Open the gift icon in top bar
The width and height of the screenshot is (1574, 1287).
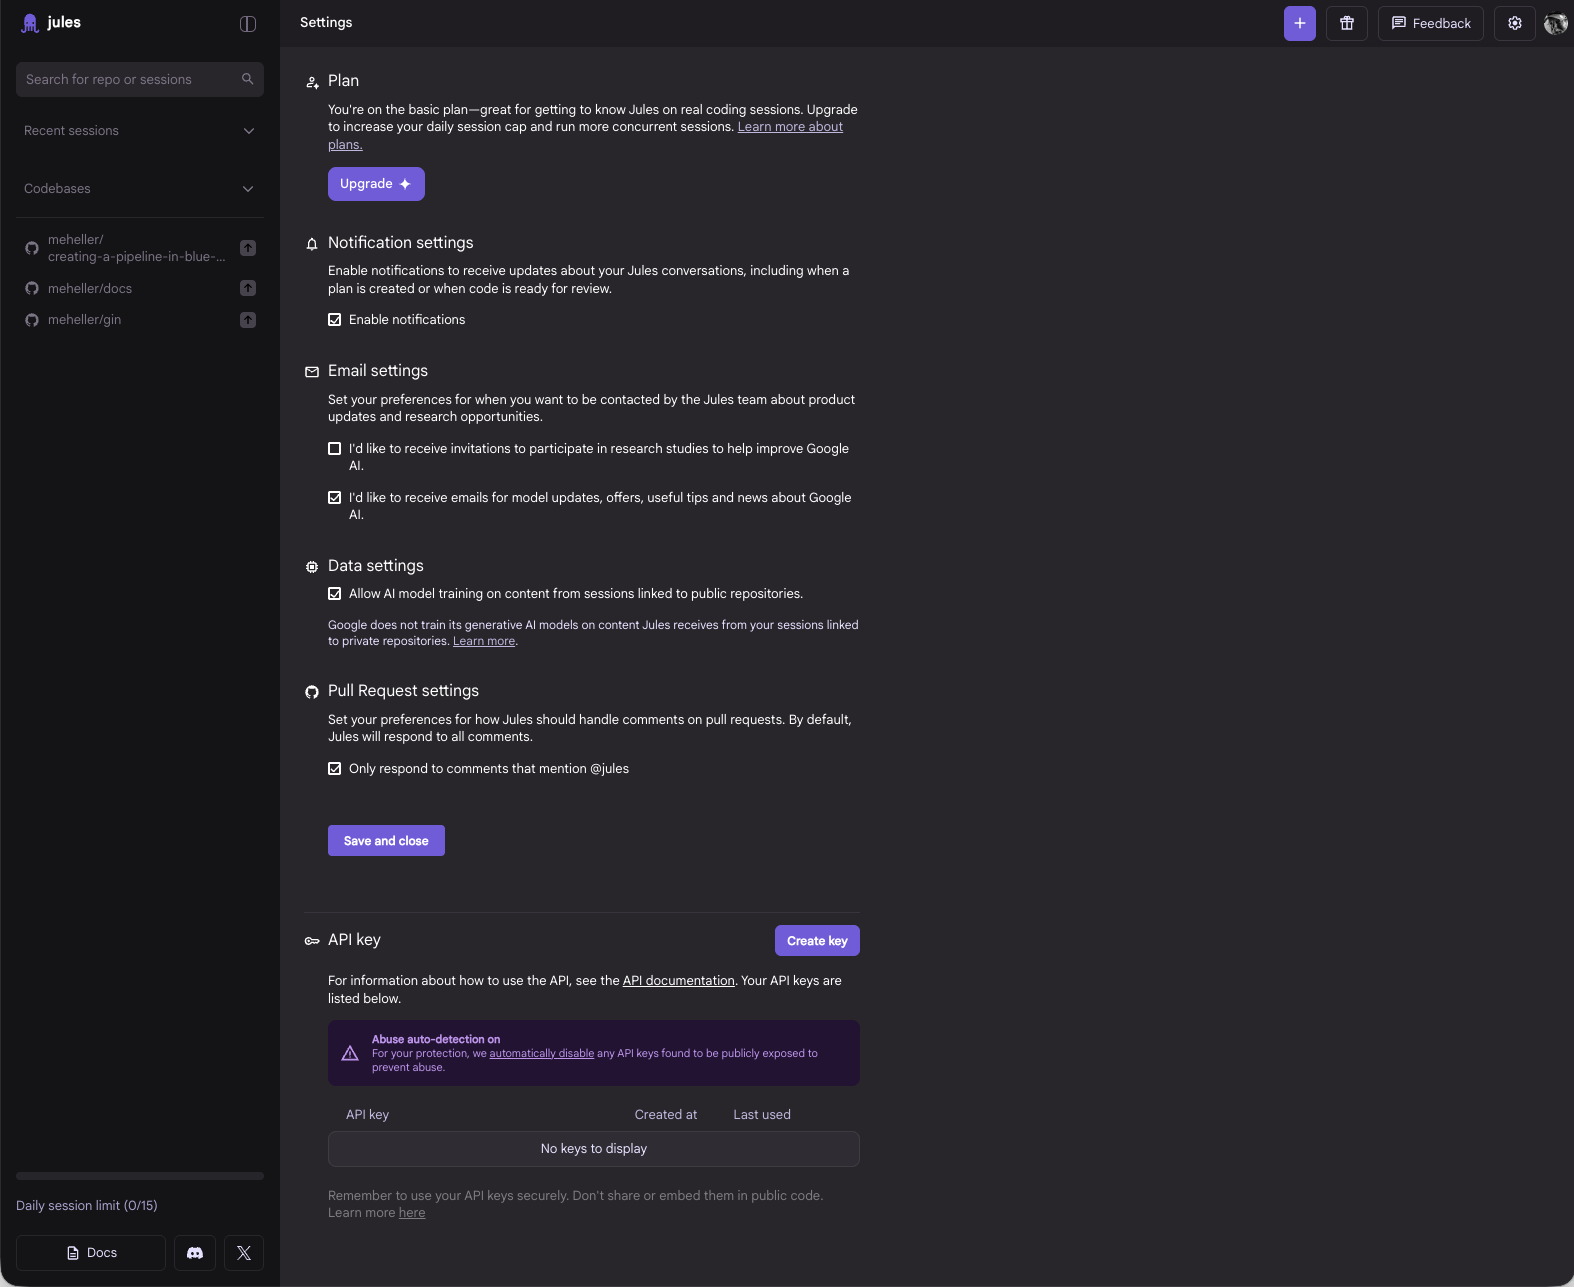(1346, 23)
